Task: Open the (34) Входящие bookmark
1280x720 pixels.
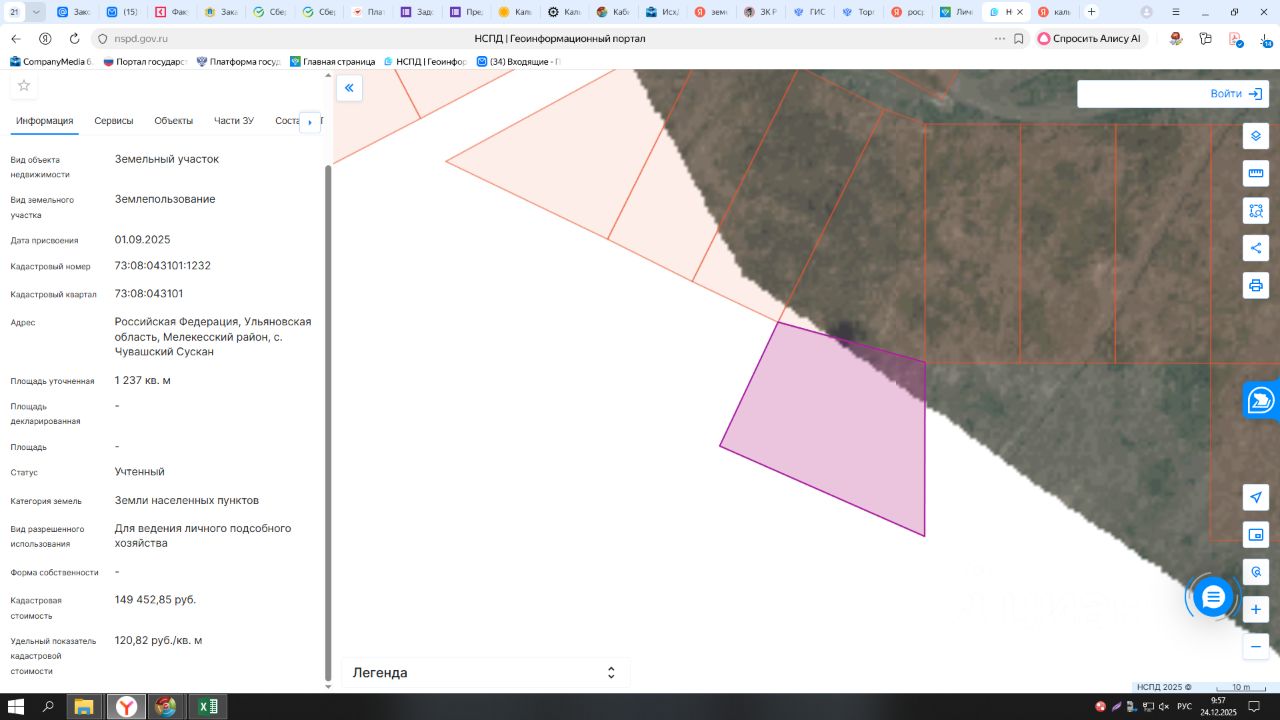Action: [x=518, y=61]
